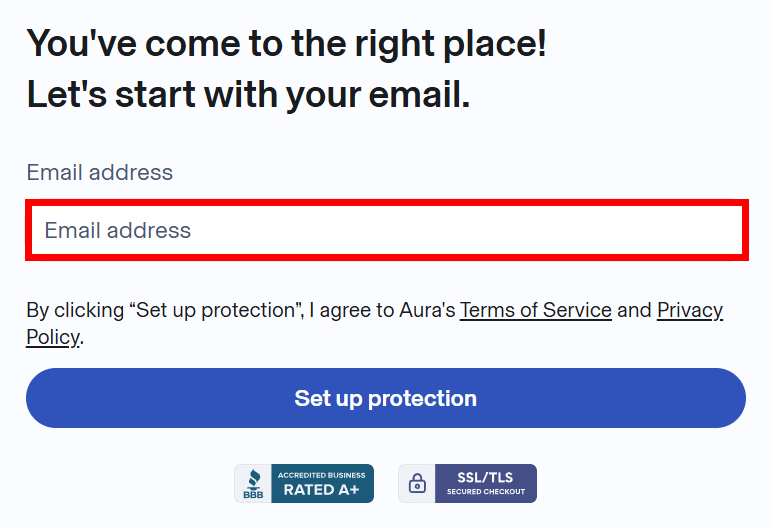Click the word "Policy" on the second line
771x528 pixels.
click(x=52, y=337)
